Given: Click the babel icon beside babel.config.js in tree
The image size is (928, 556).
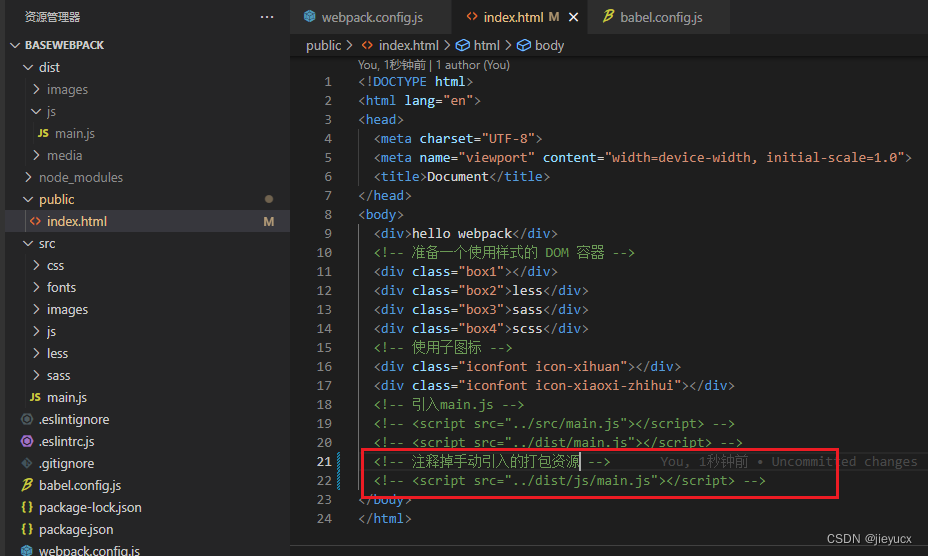Looking at the screenshot, I should [27, 485].
